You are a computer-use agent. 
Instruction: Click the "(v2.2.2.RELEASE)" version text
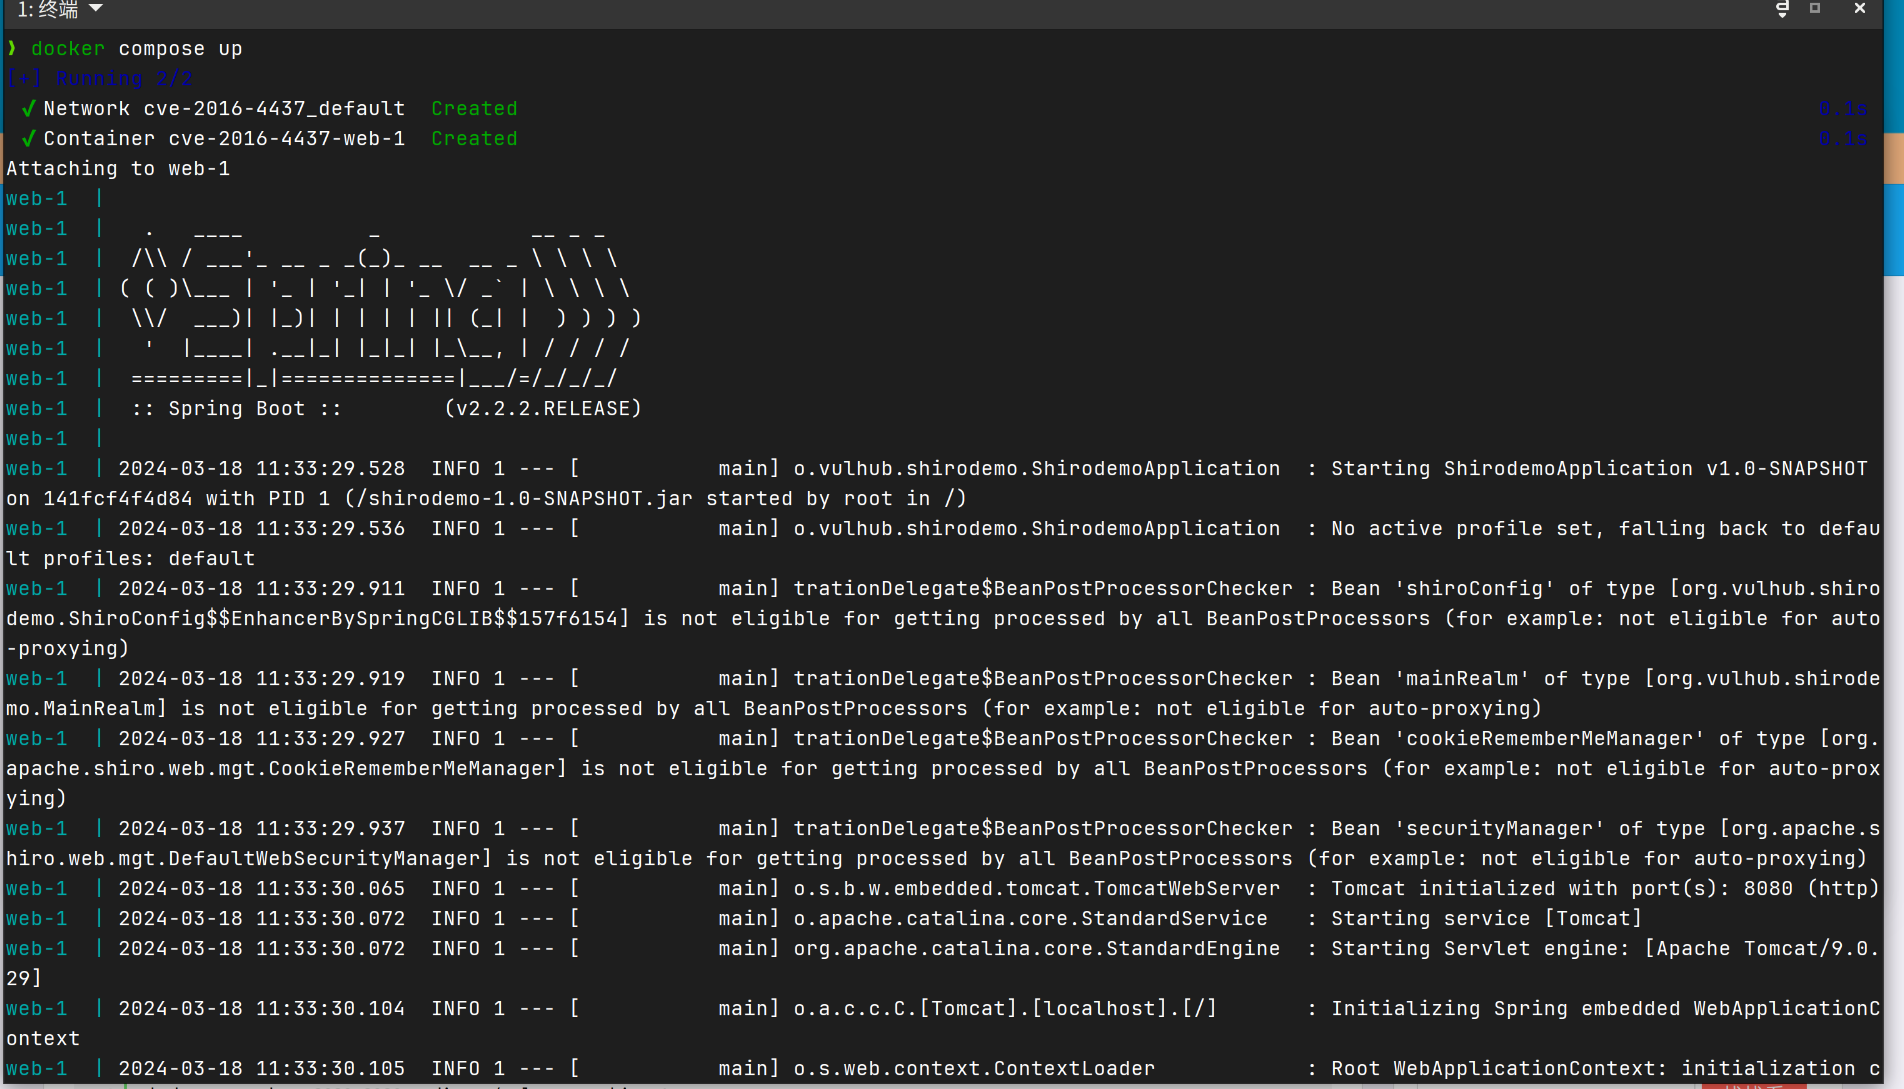coord(543,409)
